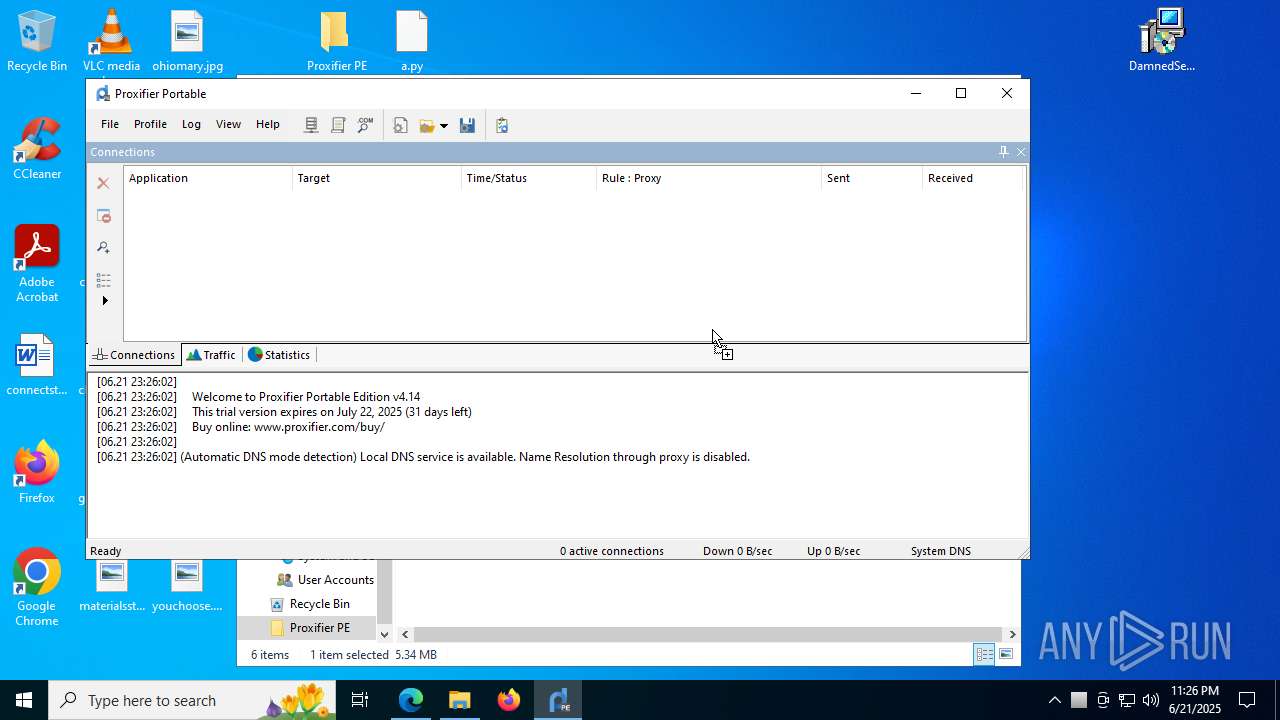Viewport: 1280px width, 720px height.
Task: Click the taskbar search box
Action: (x=193, y=700)
